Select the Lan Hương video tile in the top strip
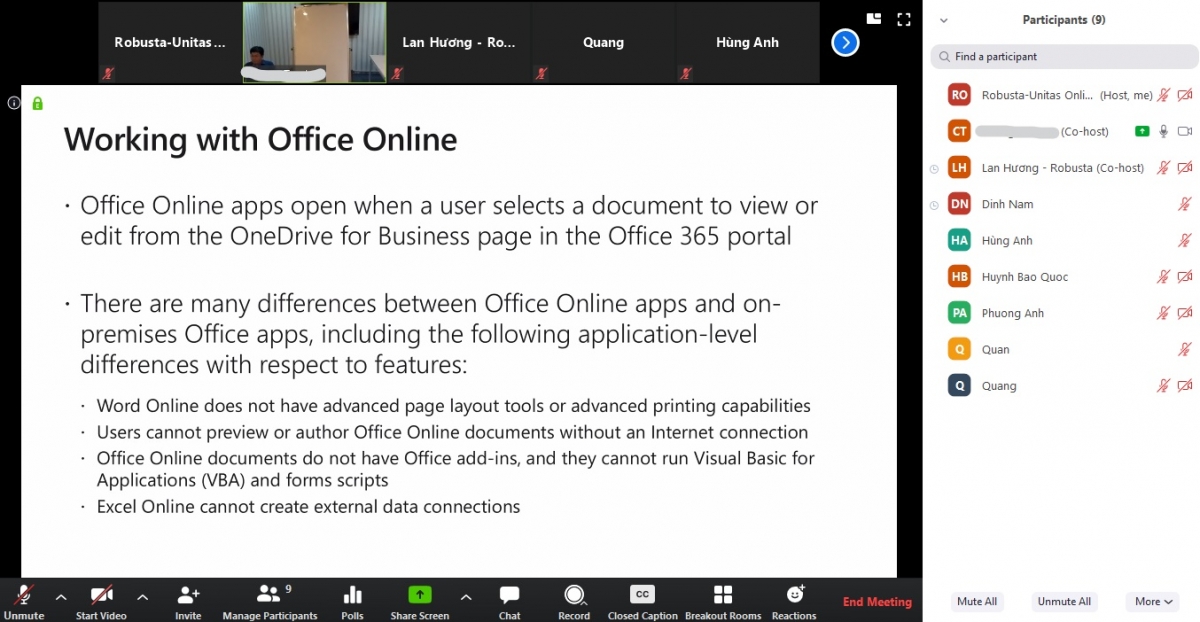The width and height of the screenshot is (1200, 622). point(459,43)
